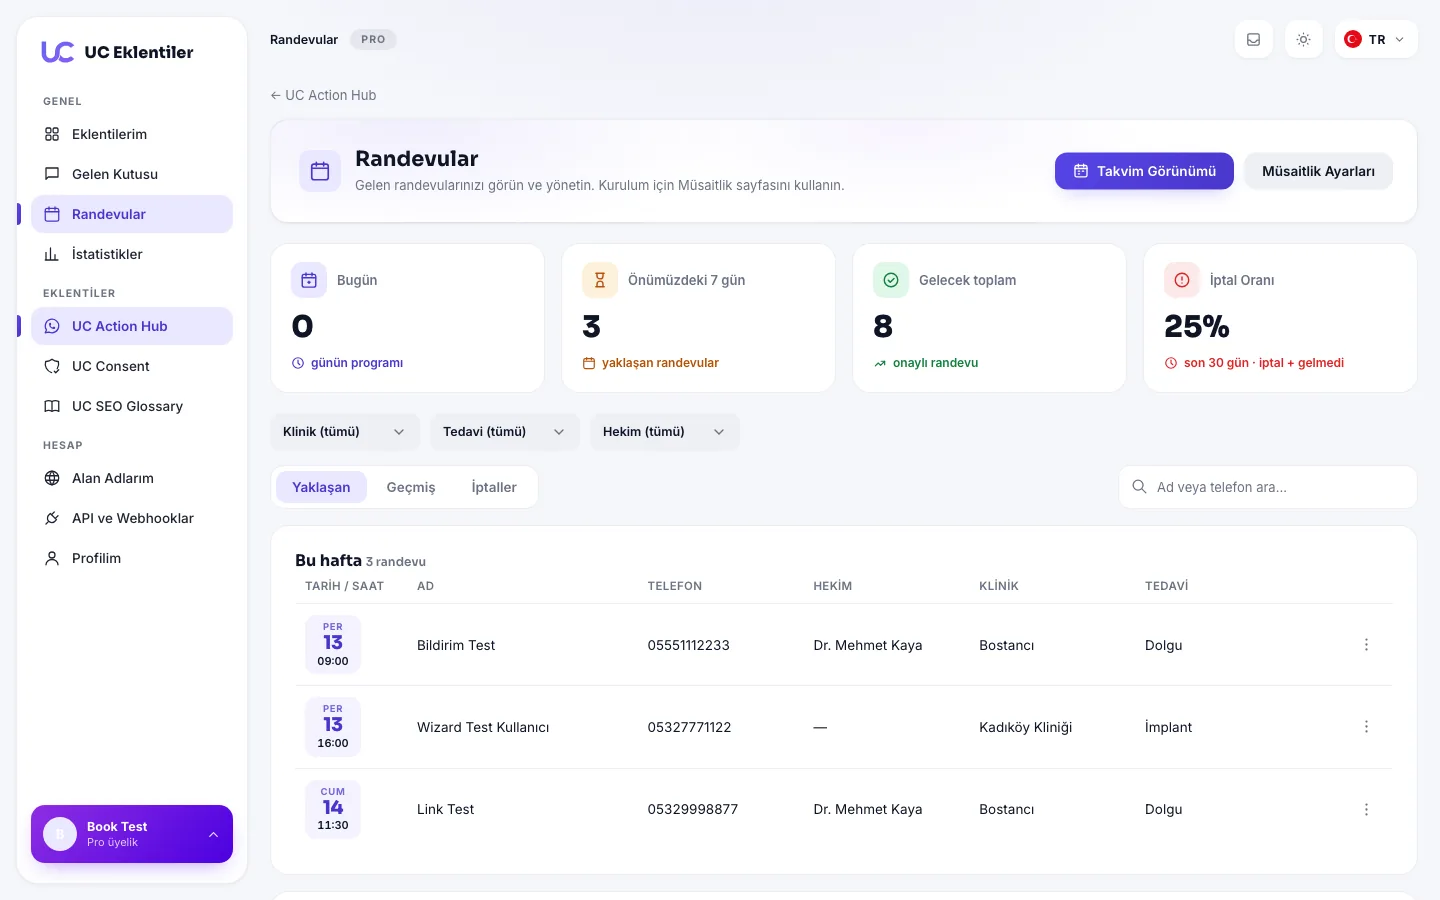Image resolution: width=1440 pixels, height=900 pixels.
Task: Click phone number 05329998877
Action: pos(693,809)
